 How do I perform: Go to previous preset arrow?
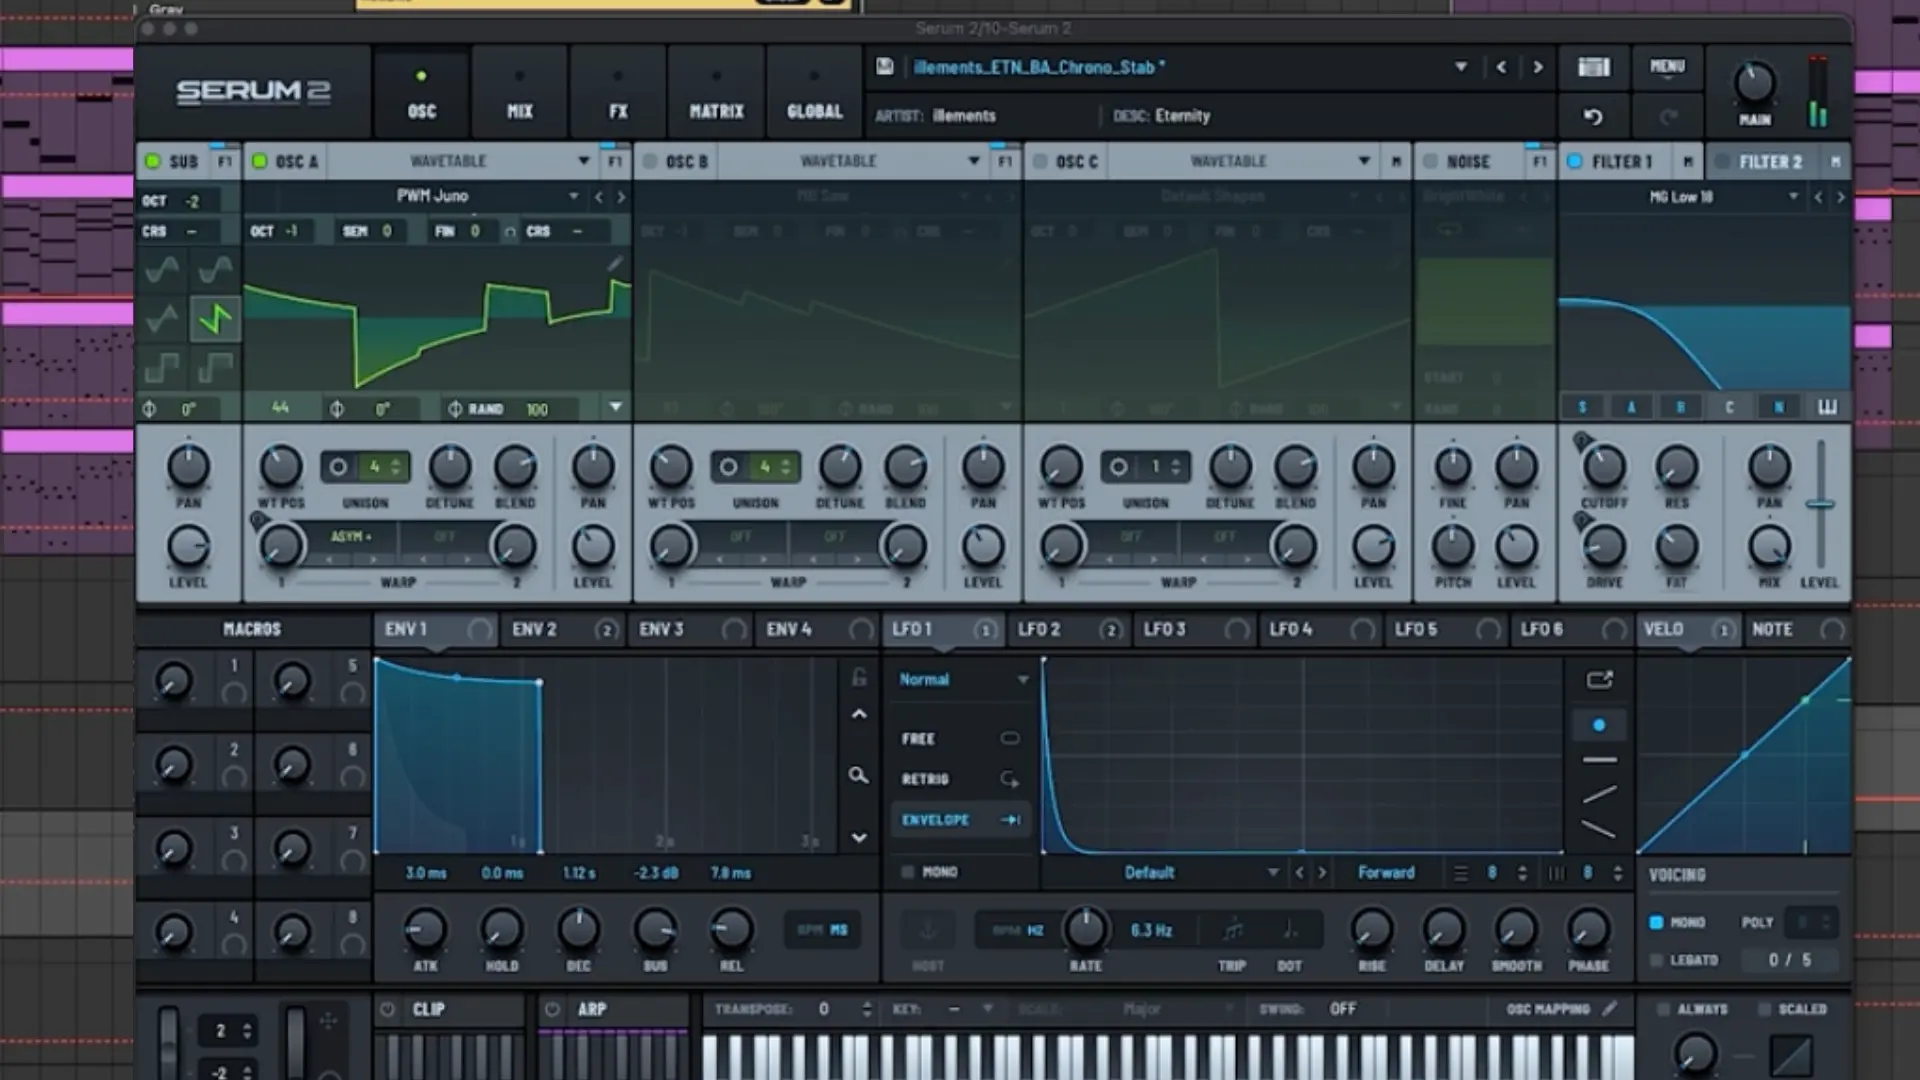click(1501, 67)
